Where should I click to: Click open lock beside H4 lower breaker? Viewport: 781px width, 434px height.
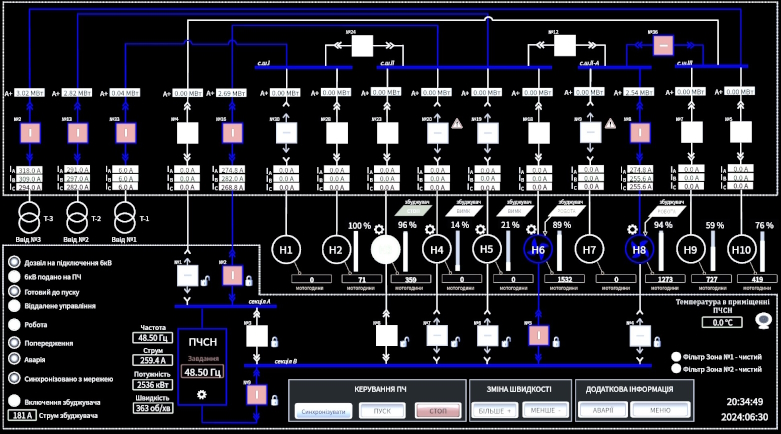point(455,342)
